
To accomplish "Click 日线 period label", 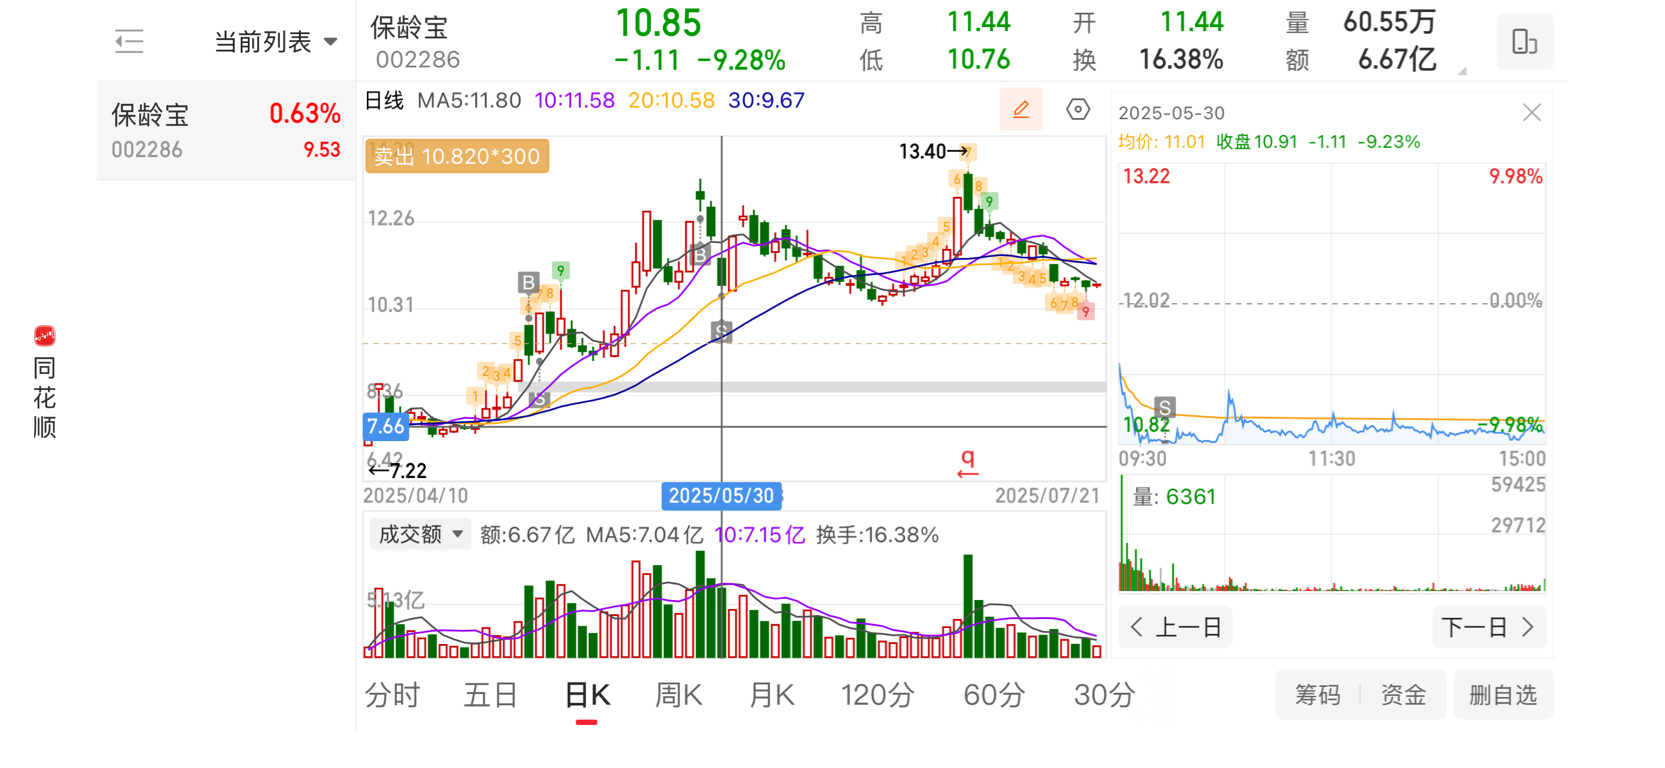I will (384, 101).
